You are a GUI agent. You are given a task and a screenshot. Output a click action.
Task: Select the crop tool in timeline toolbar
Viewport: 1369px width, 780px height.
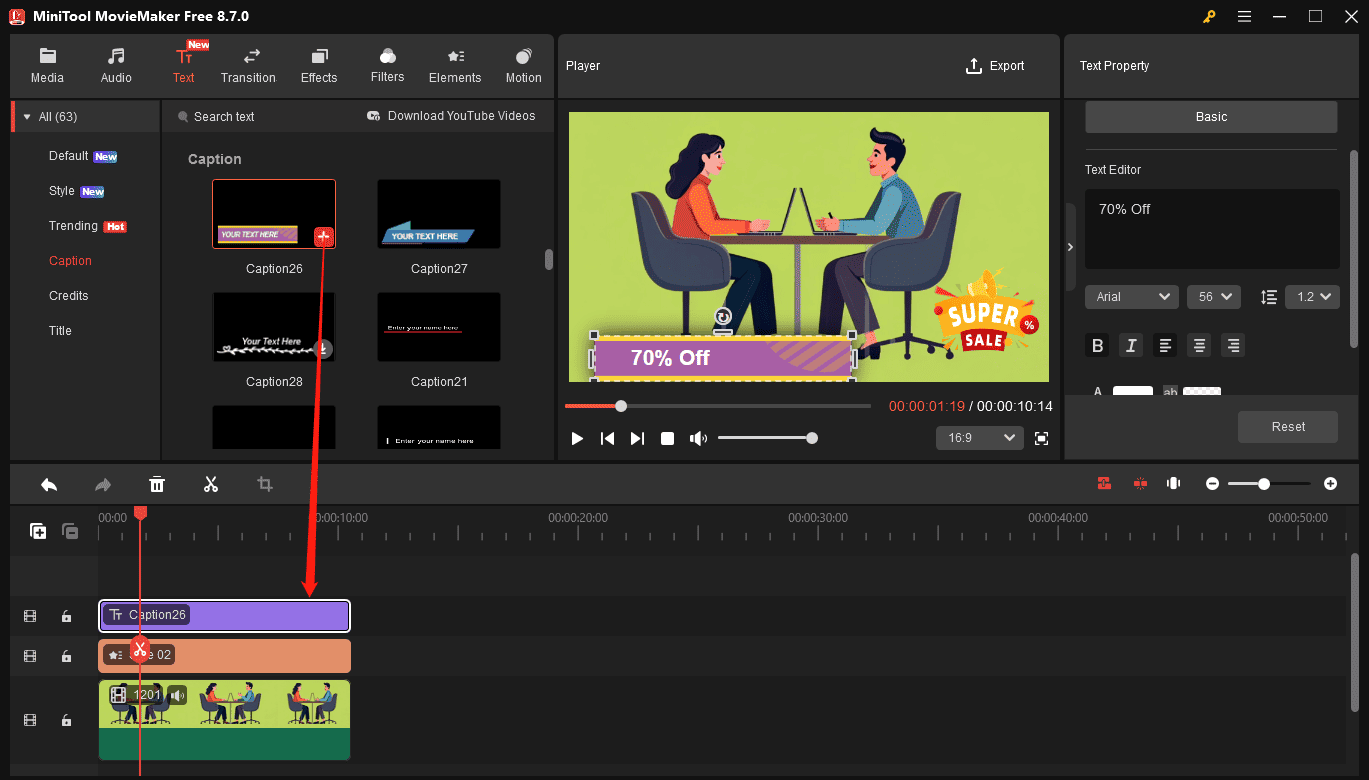[265, 485]
